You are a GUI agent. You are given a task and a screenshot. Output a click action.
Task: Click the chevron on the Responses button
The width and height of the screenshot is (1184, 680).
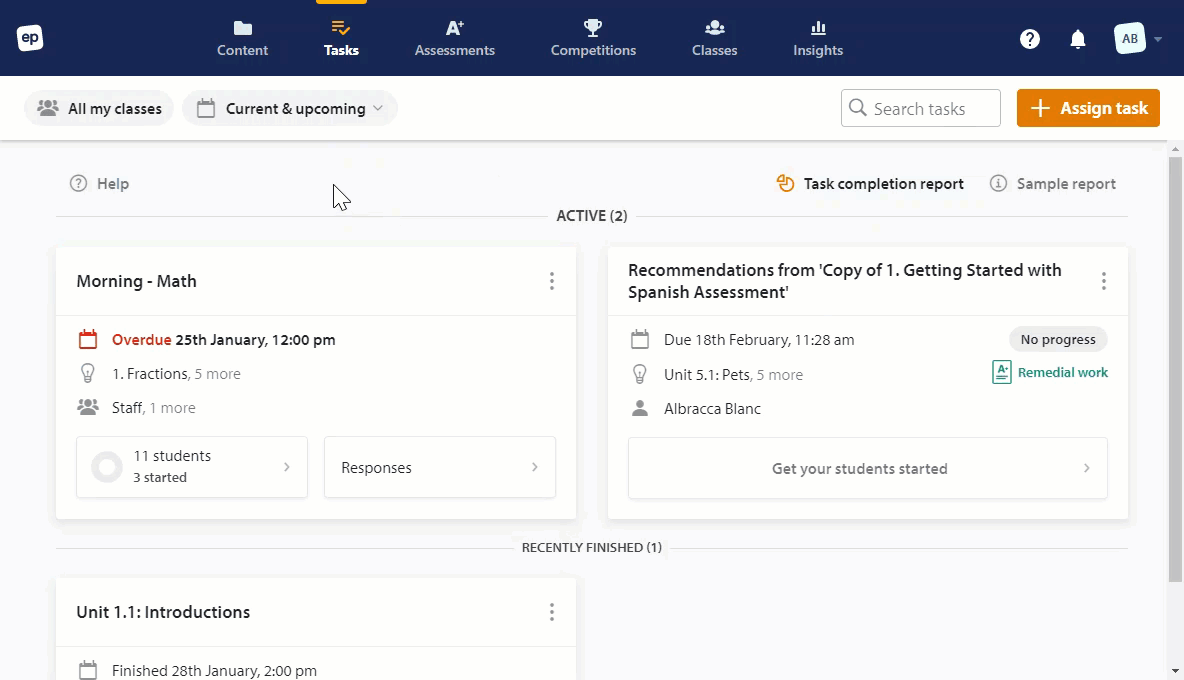535,467
